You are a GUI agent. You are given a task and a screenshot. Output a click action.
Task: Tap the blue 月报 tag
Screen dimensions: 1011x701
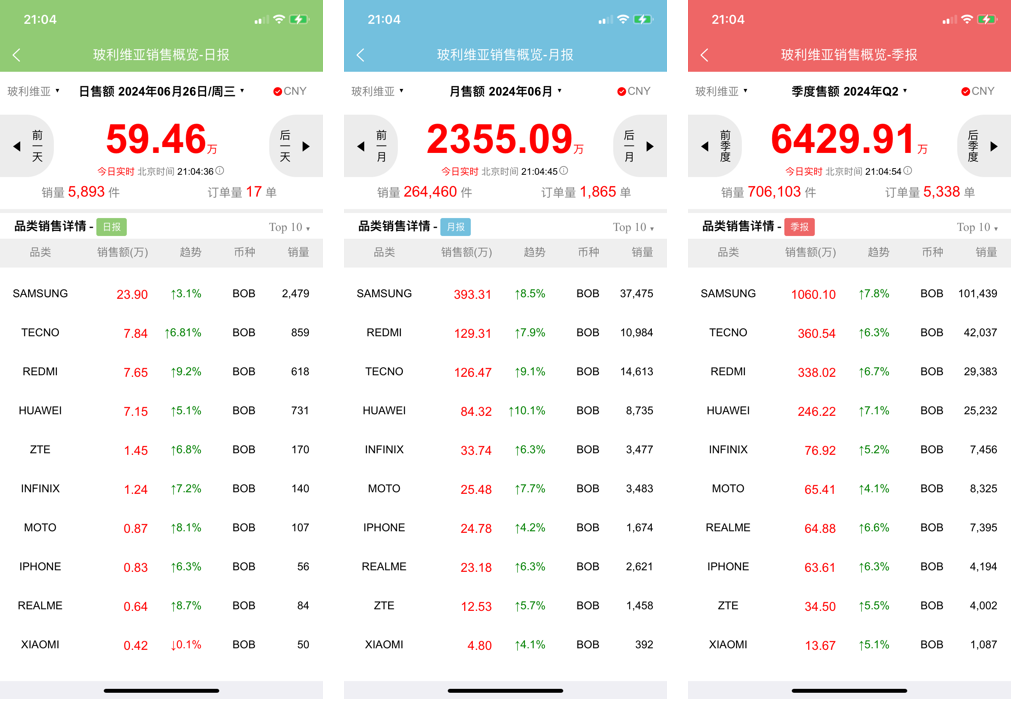coord(456,227)
